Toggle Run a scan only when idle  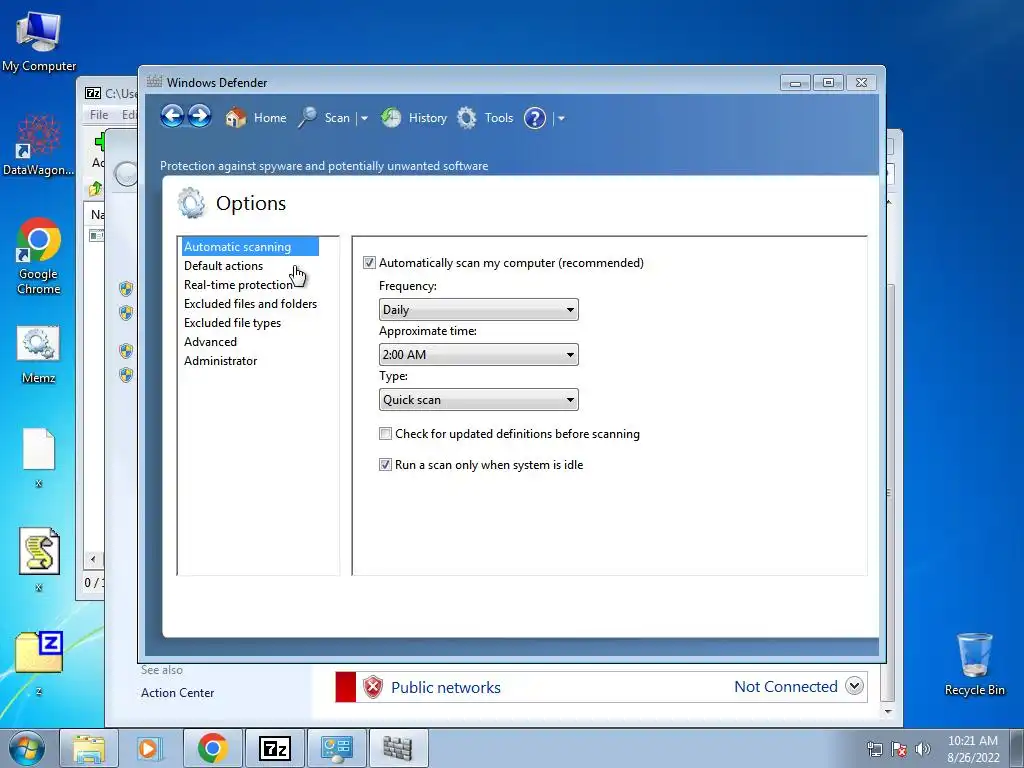click(385, 465)
